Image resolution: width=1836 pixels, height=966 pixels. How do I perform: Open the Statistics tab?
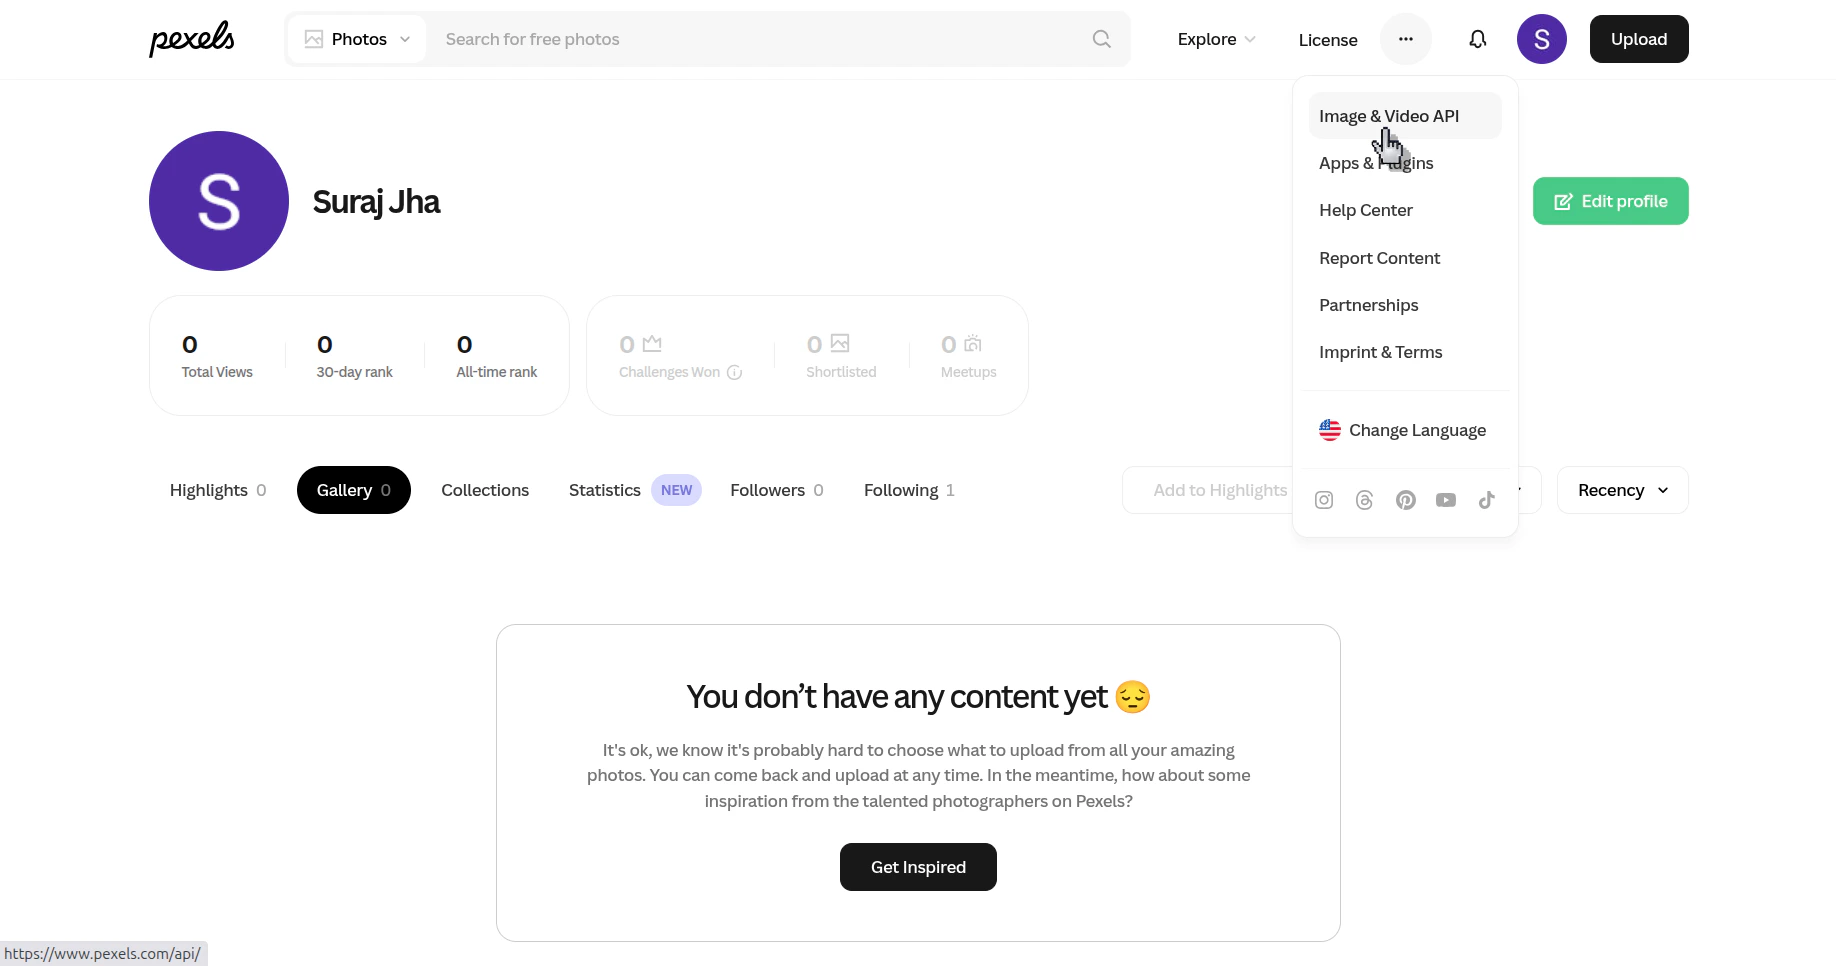[x=604, y=490]
